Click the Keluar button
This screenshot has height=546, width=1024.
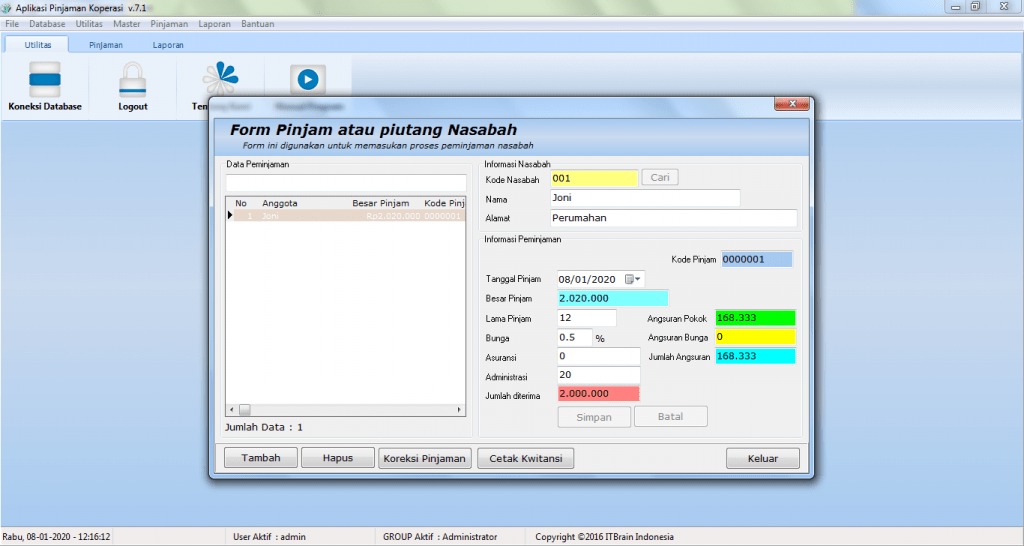763,458
